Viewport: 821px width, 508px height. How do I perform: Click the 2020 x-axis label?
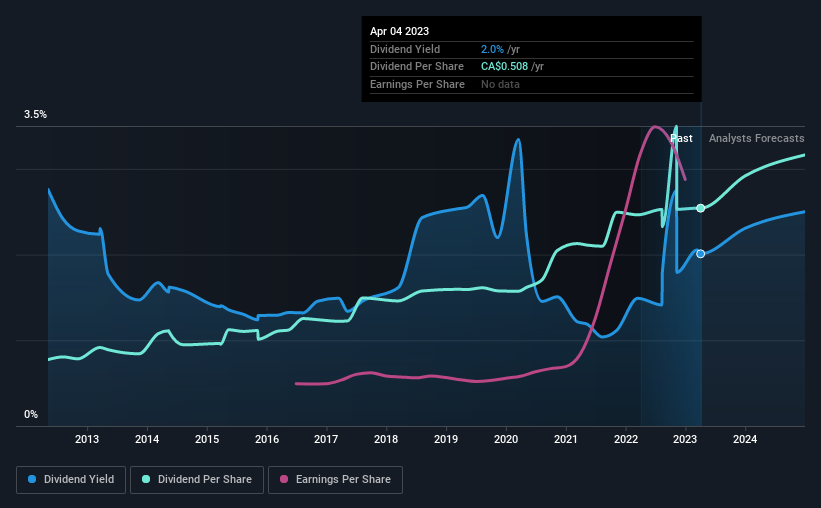(506, 439)
